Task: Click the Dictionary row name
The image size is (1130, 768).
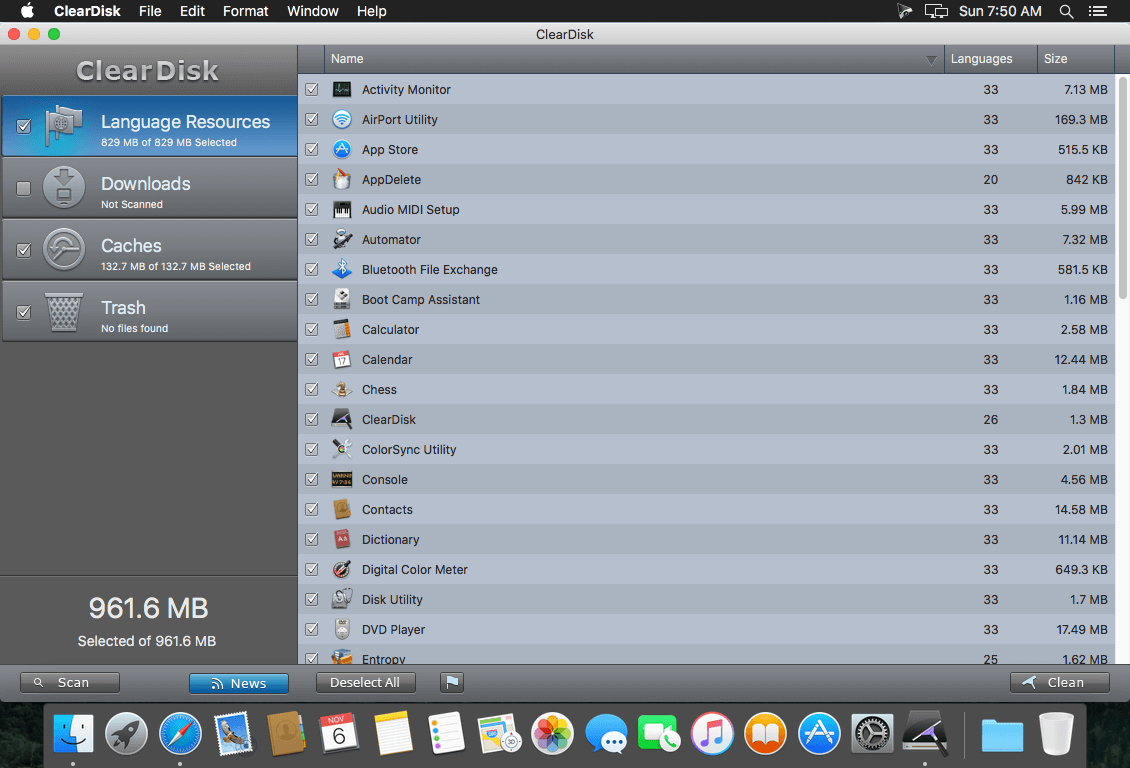Action: click(x=390, y=540)
